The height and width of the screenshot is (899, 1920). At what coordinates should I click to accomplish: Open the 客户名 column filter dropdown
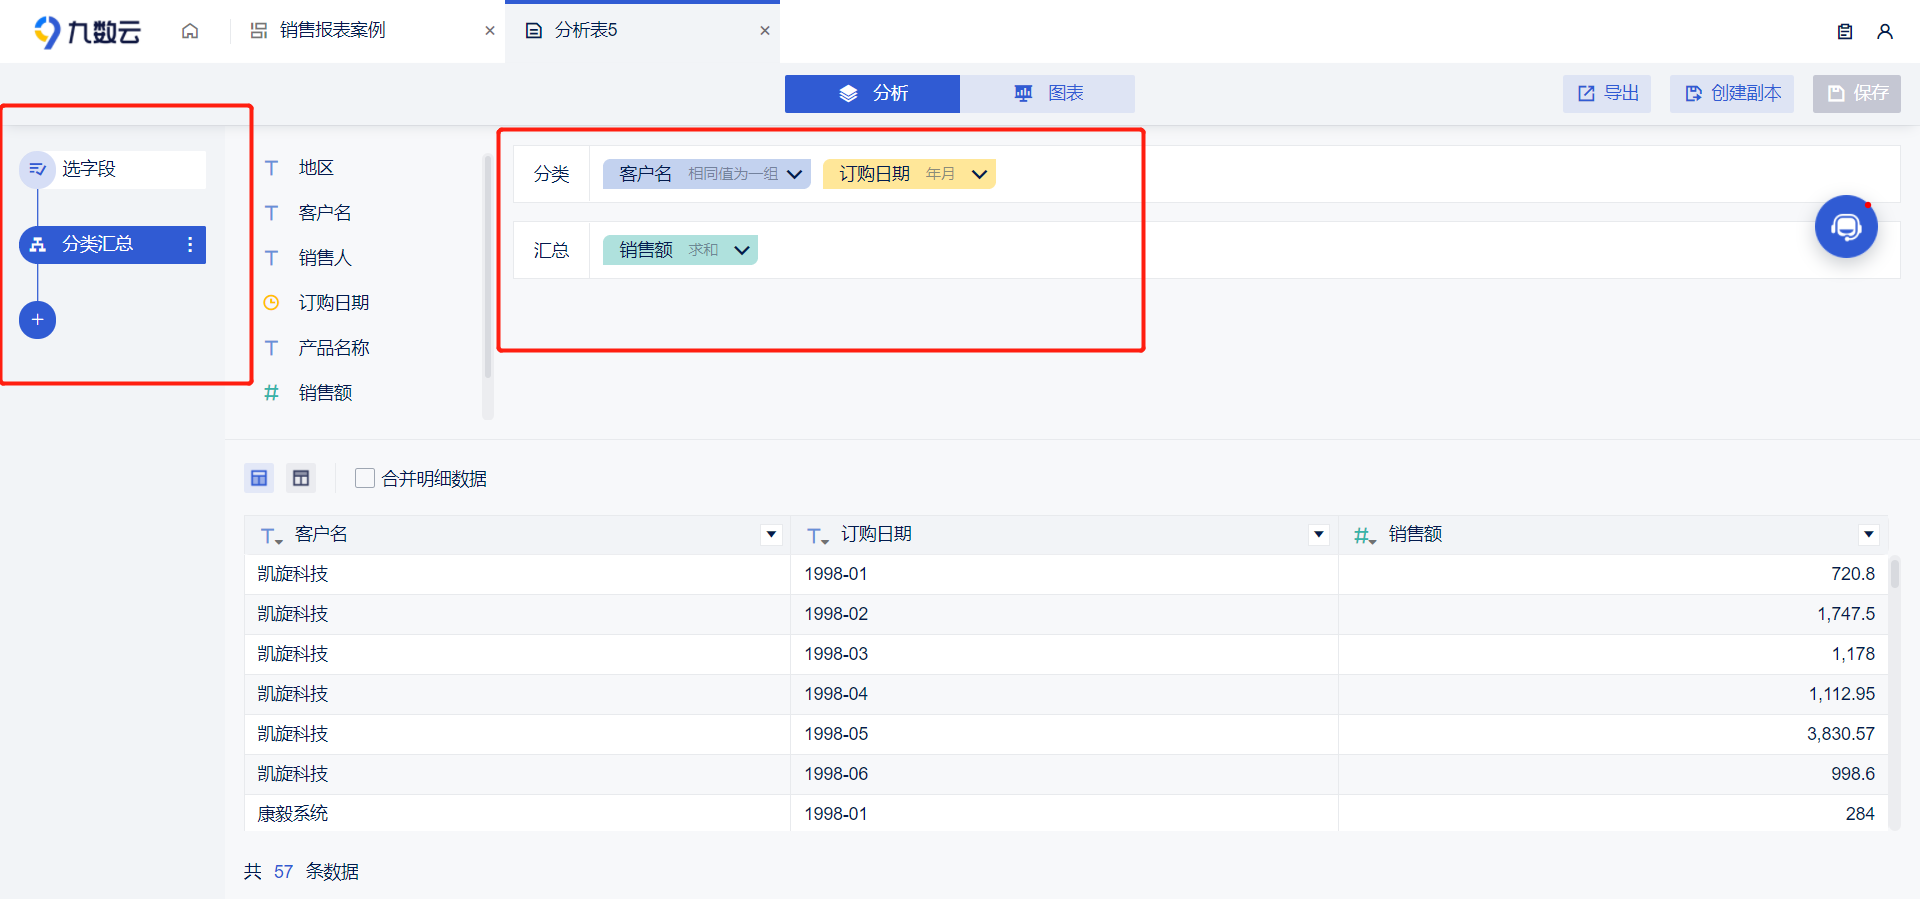[771, 535]
